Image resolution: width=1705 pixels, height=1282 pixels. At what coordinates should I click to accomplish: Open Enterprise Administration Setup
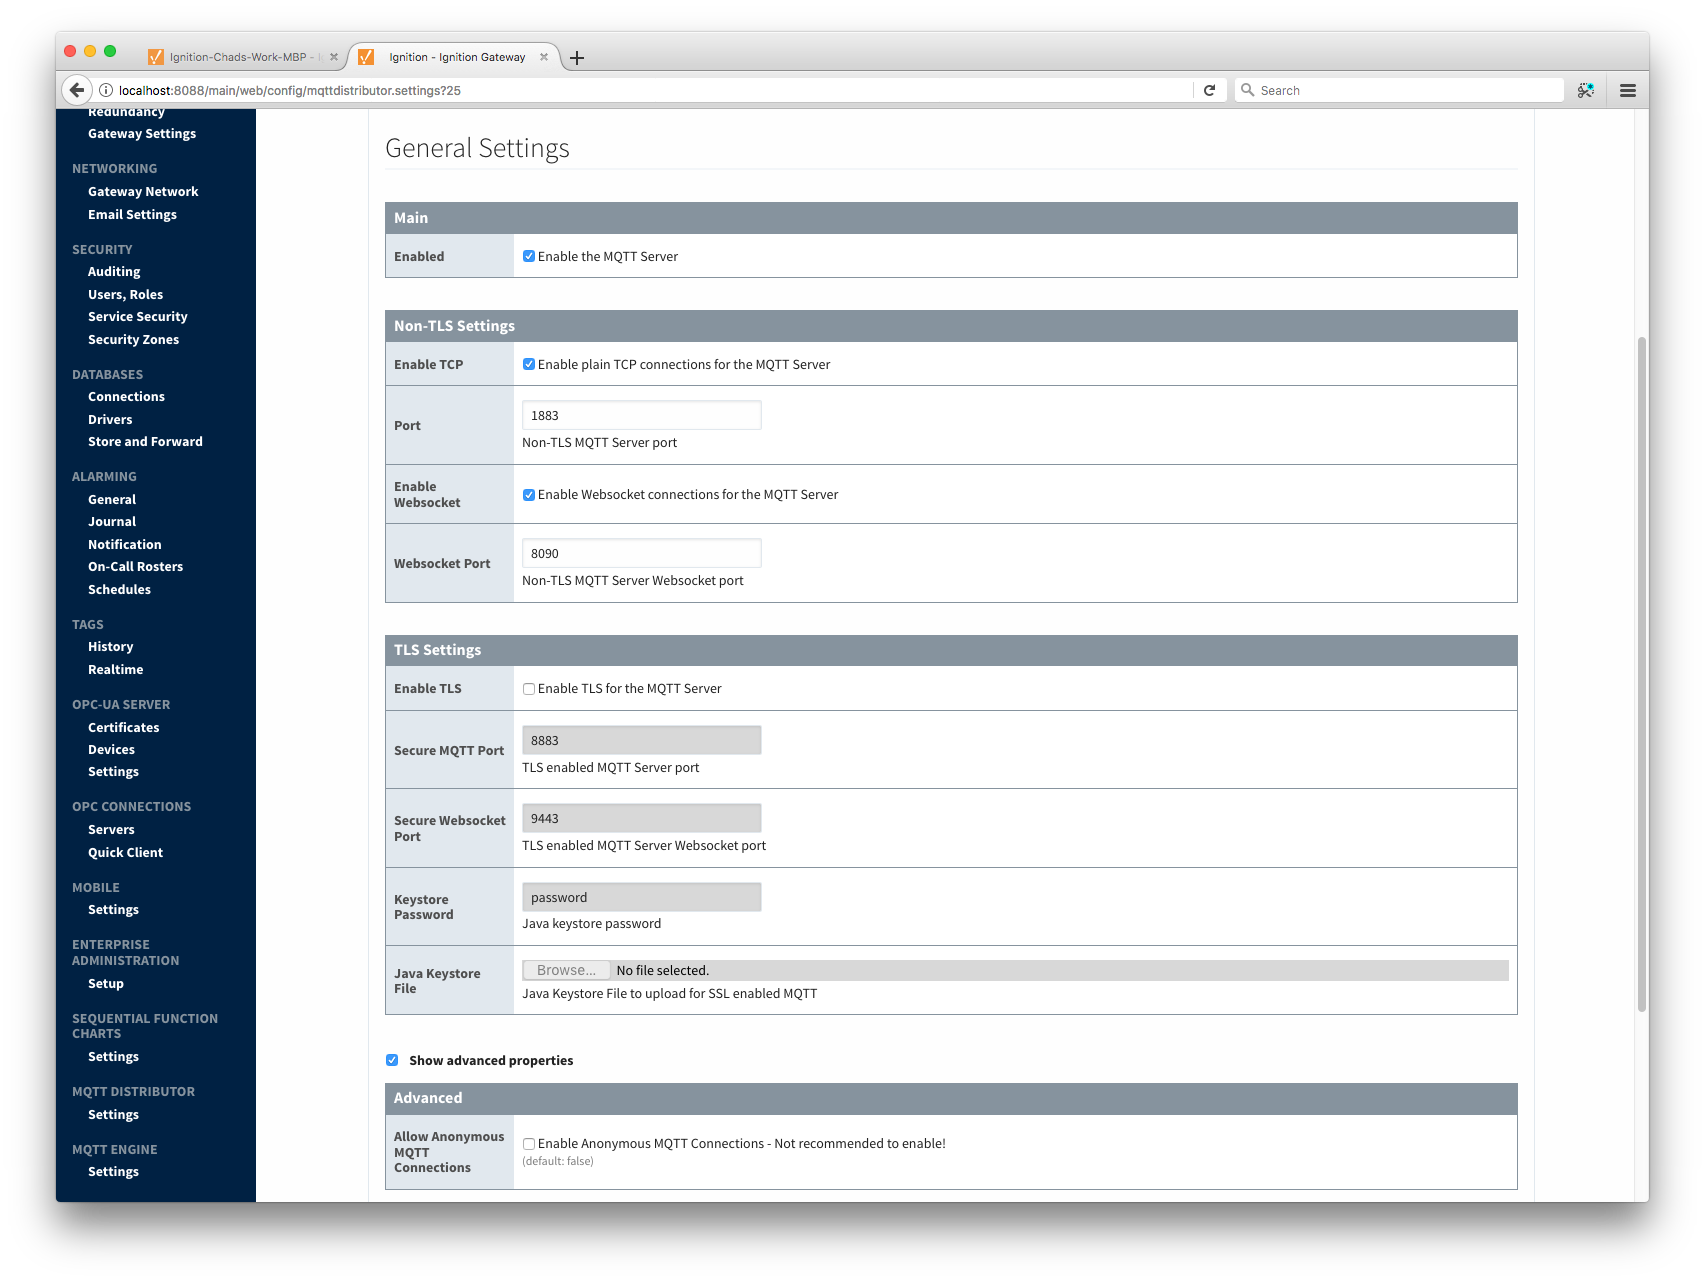106,983
